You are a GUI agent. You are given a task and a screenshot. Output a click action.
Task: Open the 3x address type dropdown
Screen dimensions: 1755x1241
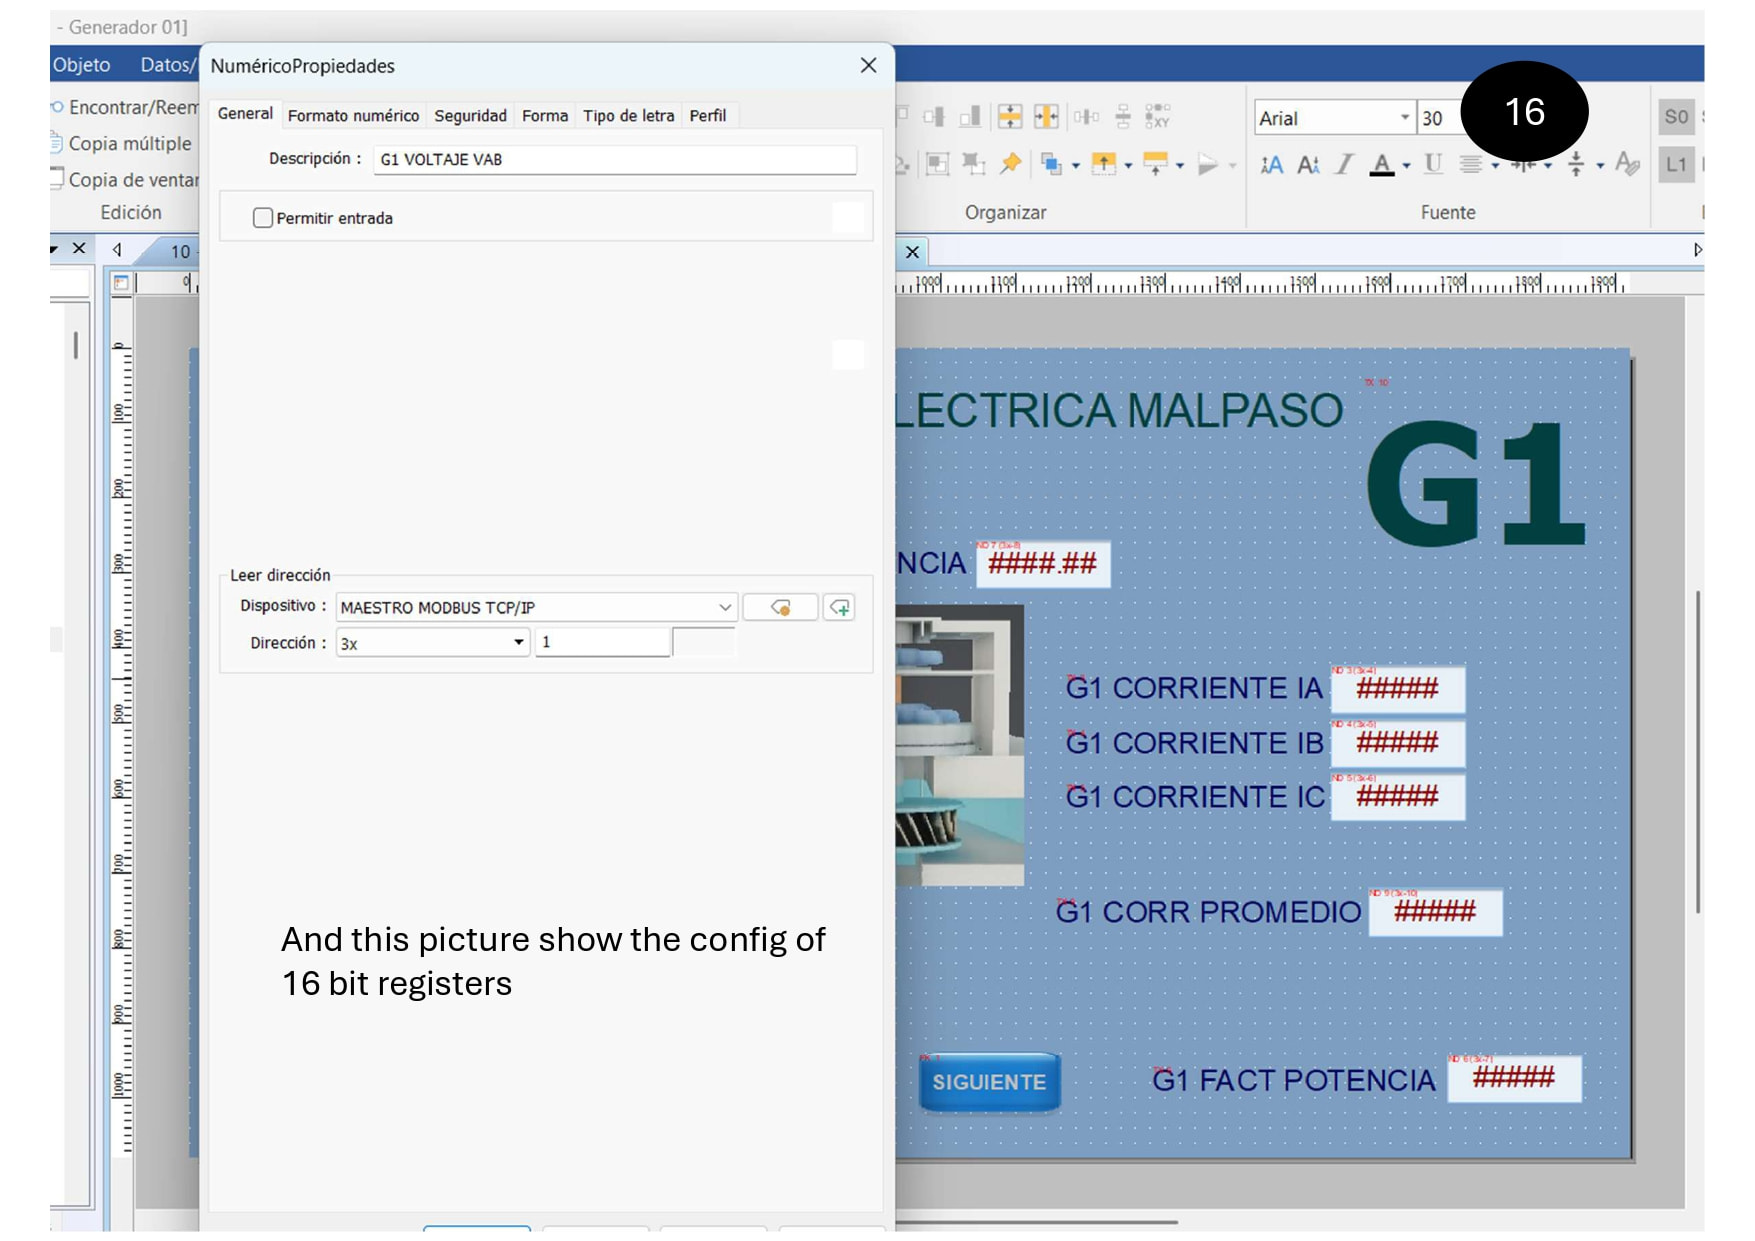click(518, 642)
